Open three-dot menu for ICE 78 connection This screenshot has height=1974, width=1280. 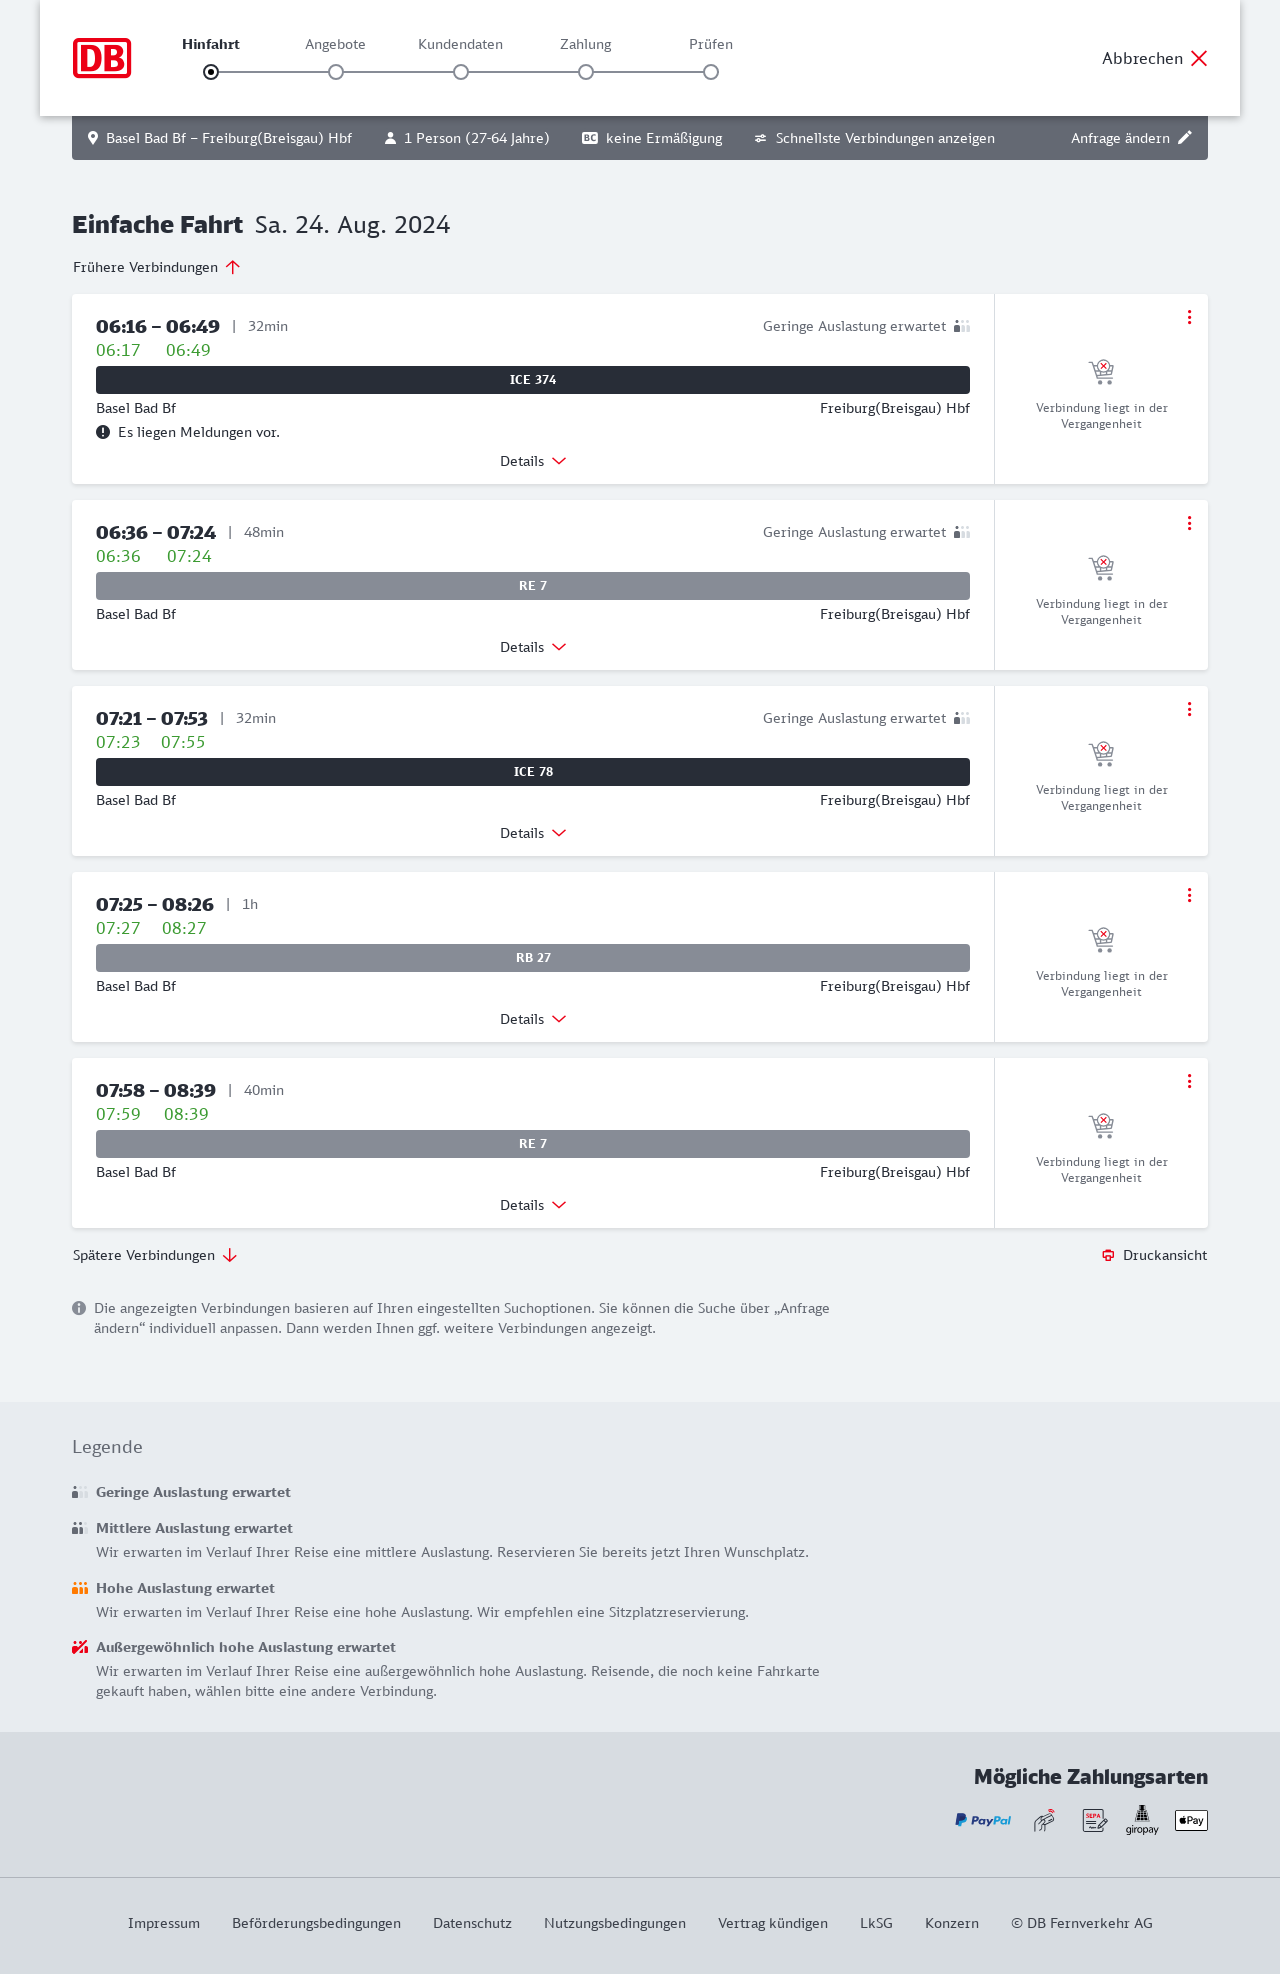click(1189, 709)
